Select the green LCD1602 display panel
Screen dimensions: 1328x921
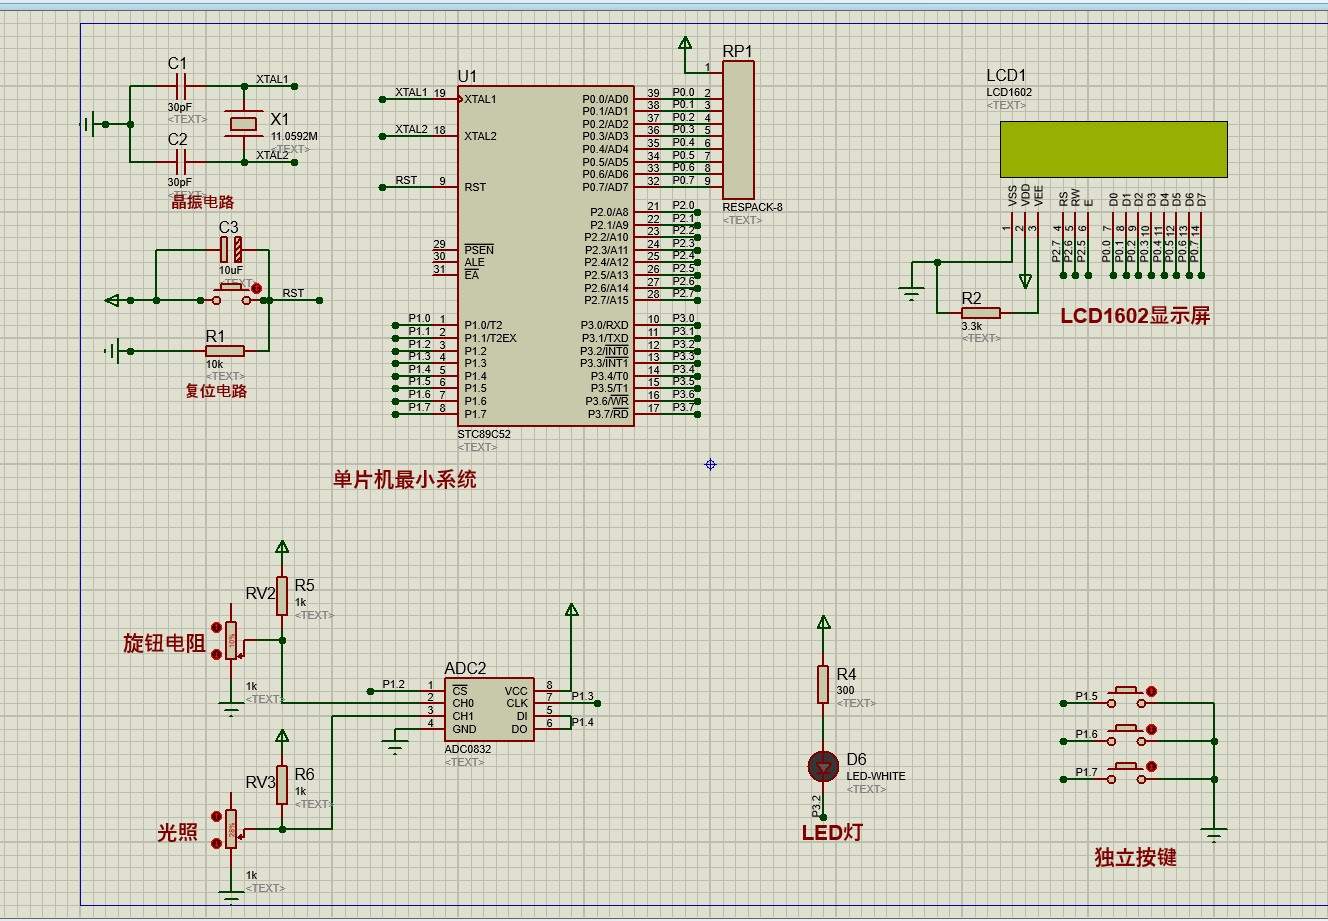[1113, 148]
